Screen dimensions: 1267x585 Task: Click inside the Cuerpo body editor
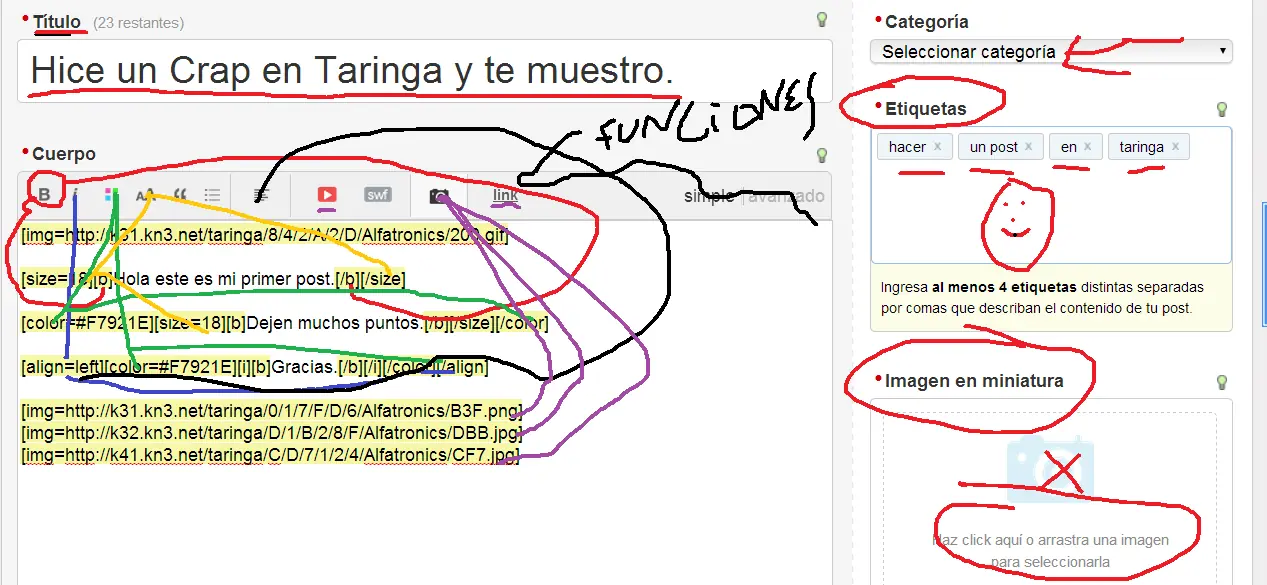(x=425, y=402)
